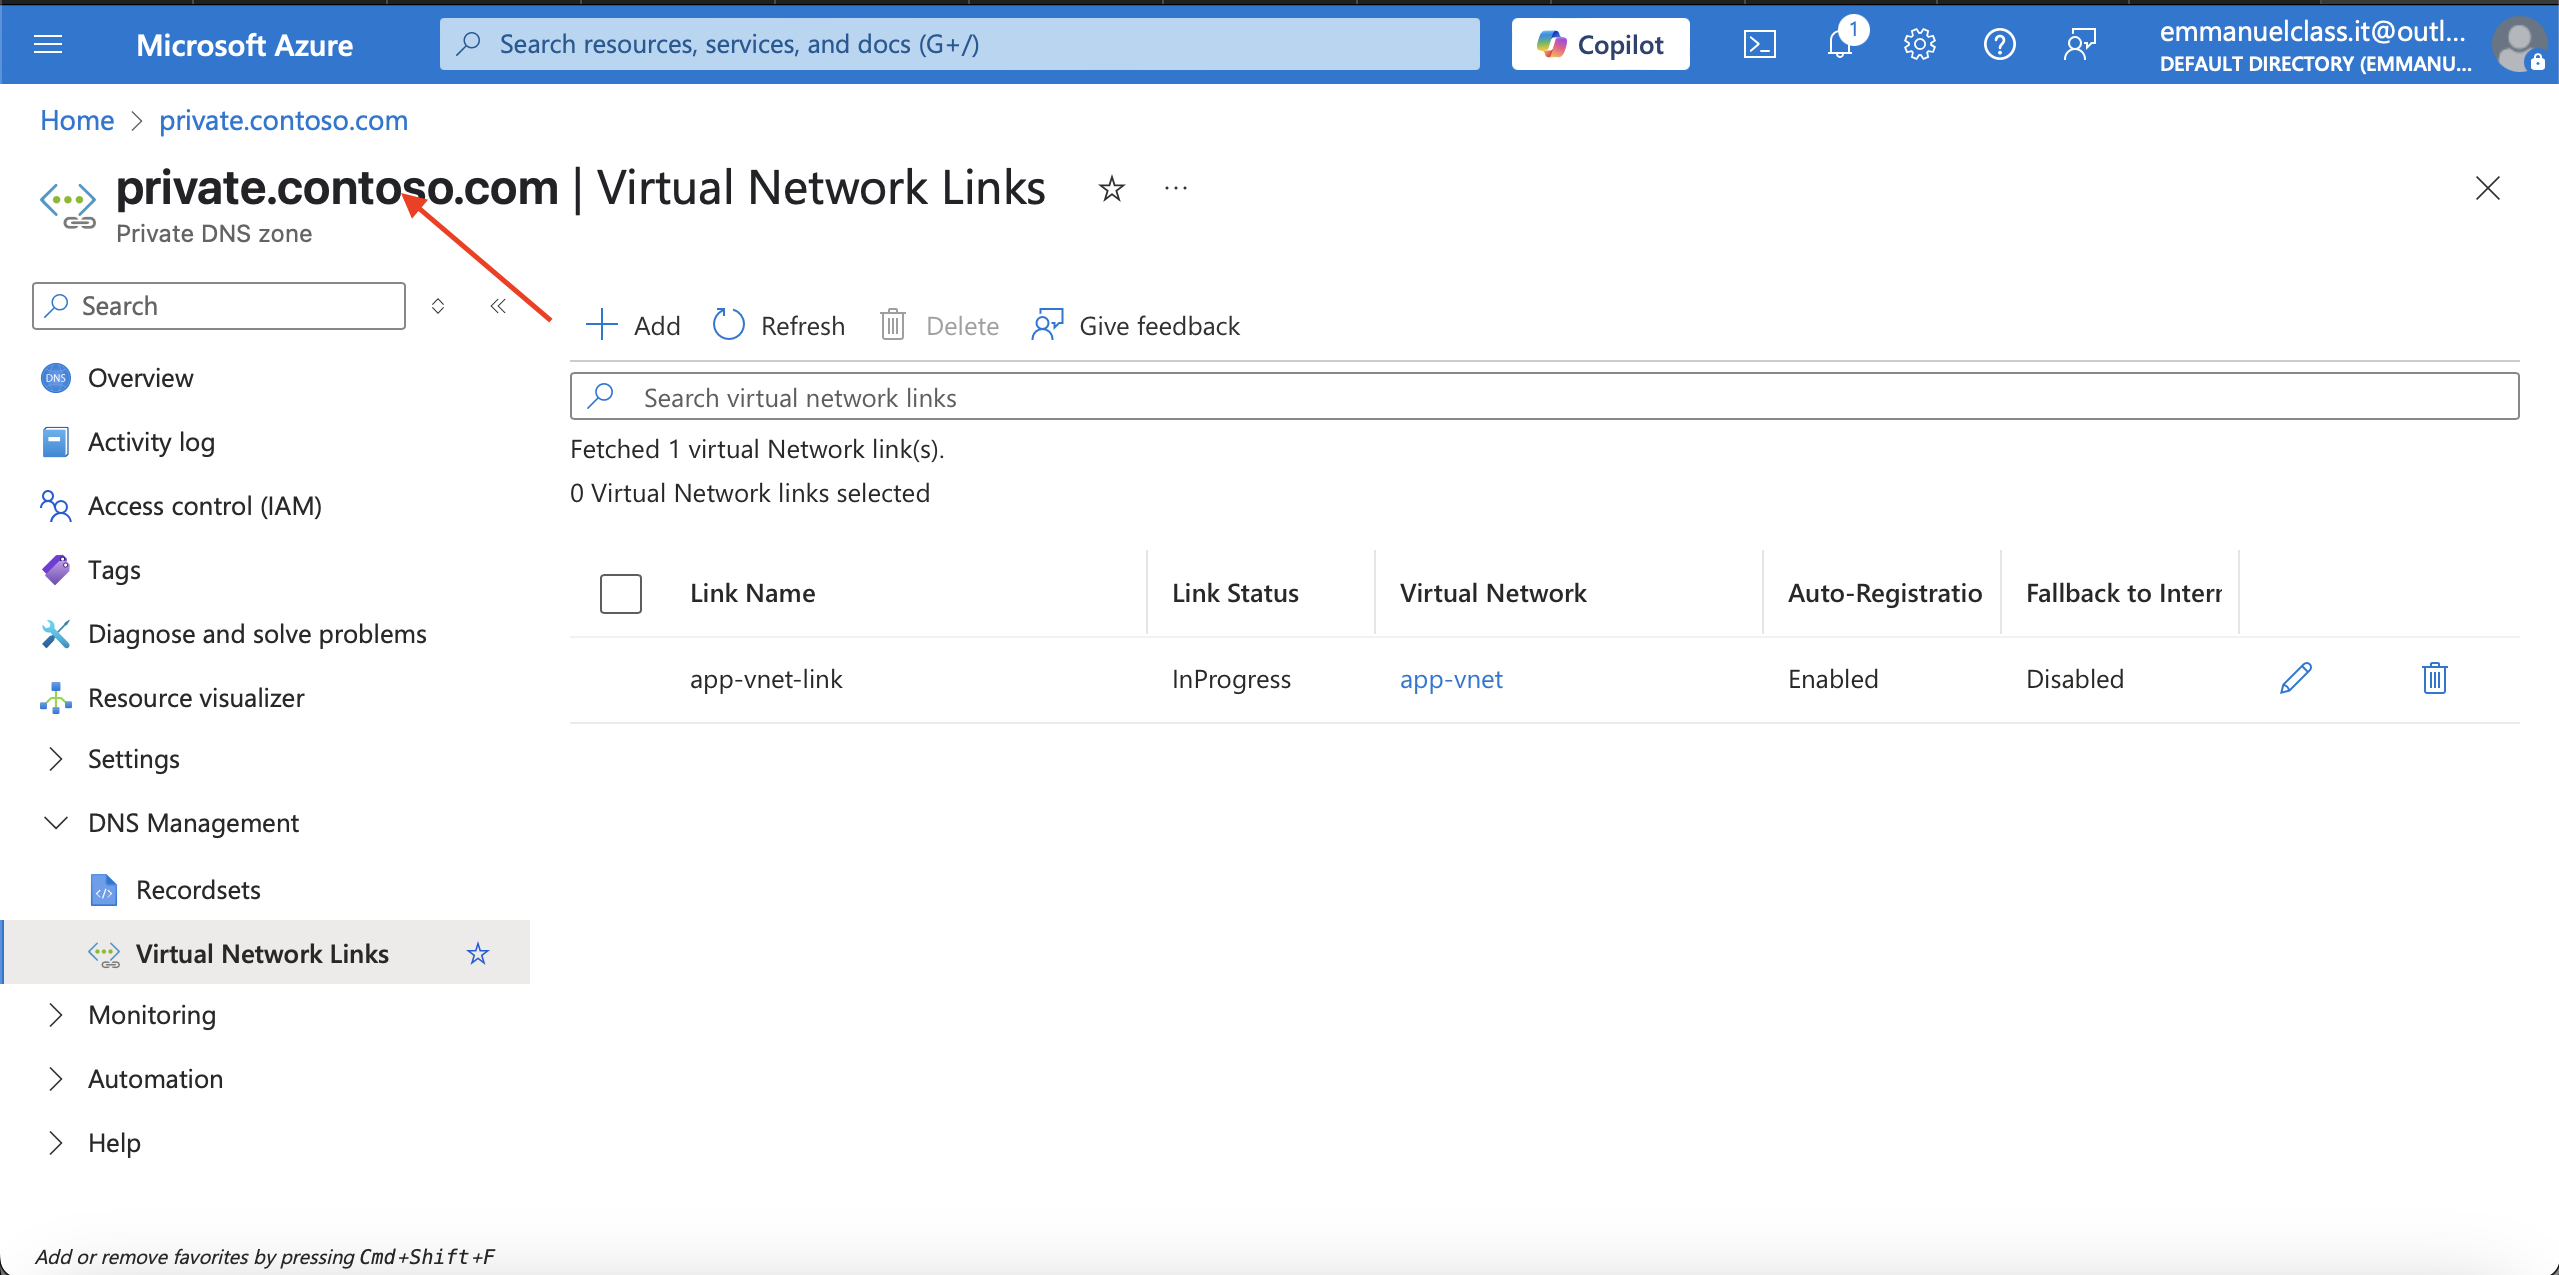Click the Disabled fallback cell
Viewport: 2559px width, 1275px height.
[x=2075, y=679]
